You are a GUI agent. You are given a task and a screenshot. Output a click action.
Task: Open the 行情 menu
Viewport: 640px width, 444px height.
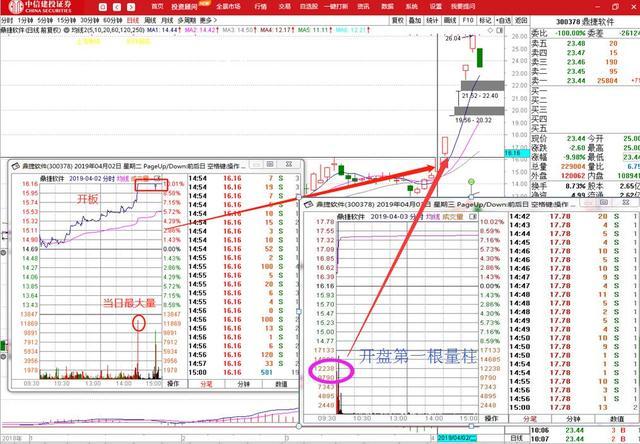260,7
